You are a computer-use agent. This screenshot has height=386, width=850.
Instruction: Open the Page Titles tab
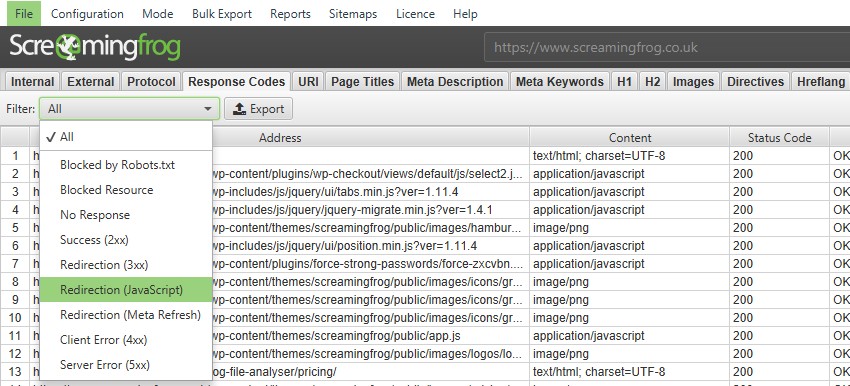(x=363, y=82)
